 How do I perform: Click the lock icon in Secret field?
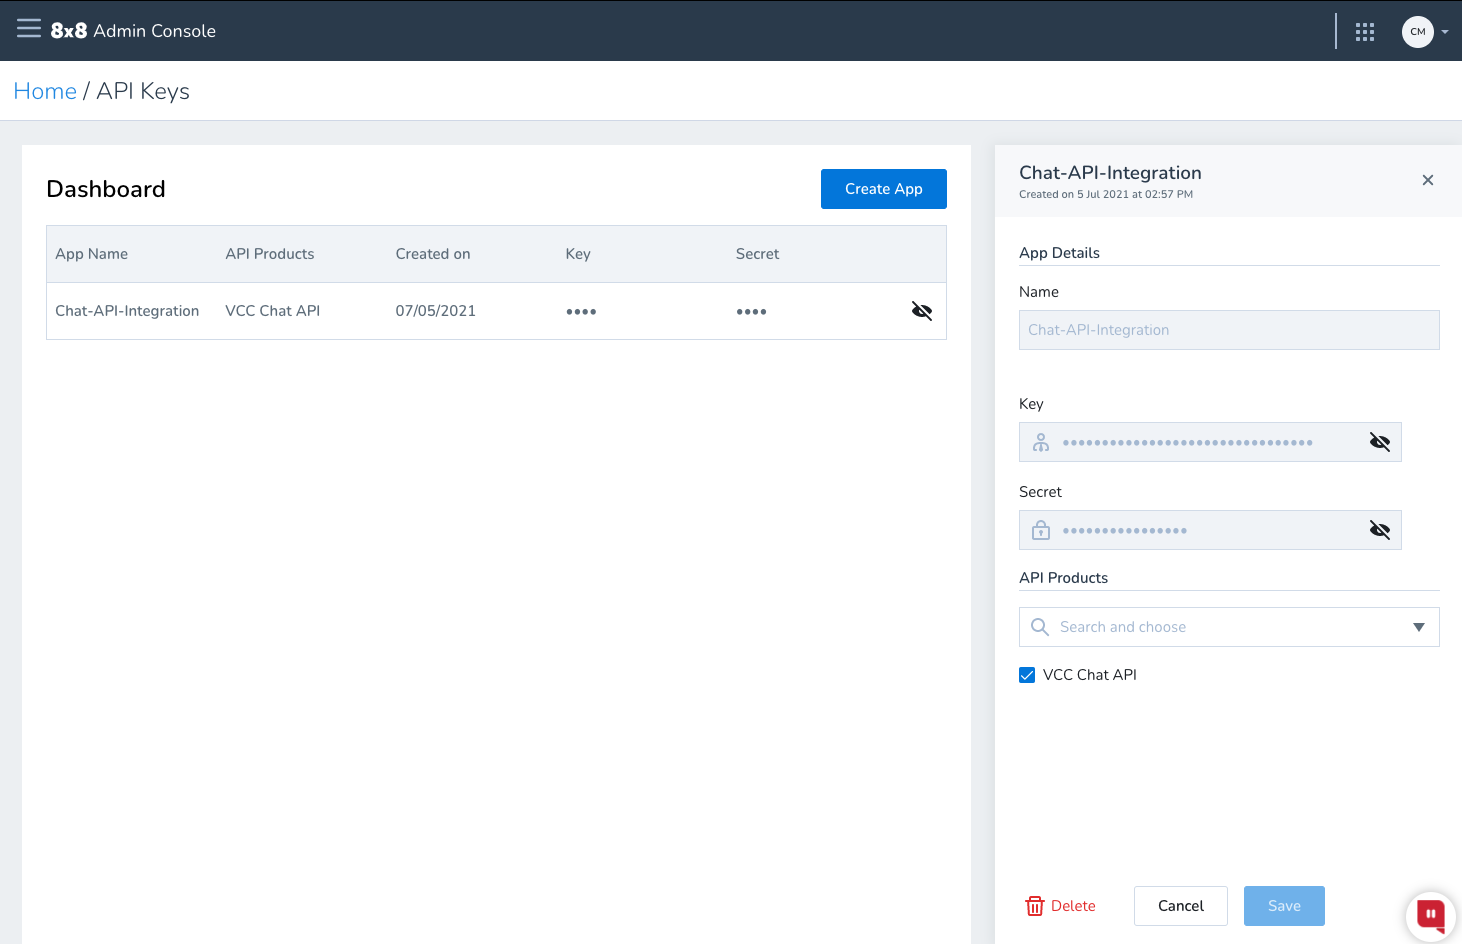click(1041, 530)
